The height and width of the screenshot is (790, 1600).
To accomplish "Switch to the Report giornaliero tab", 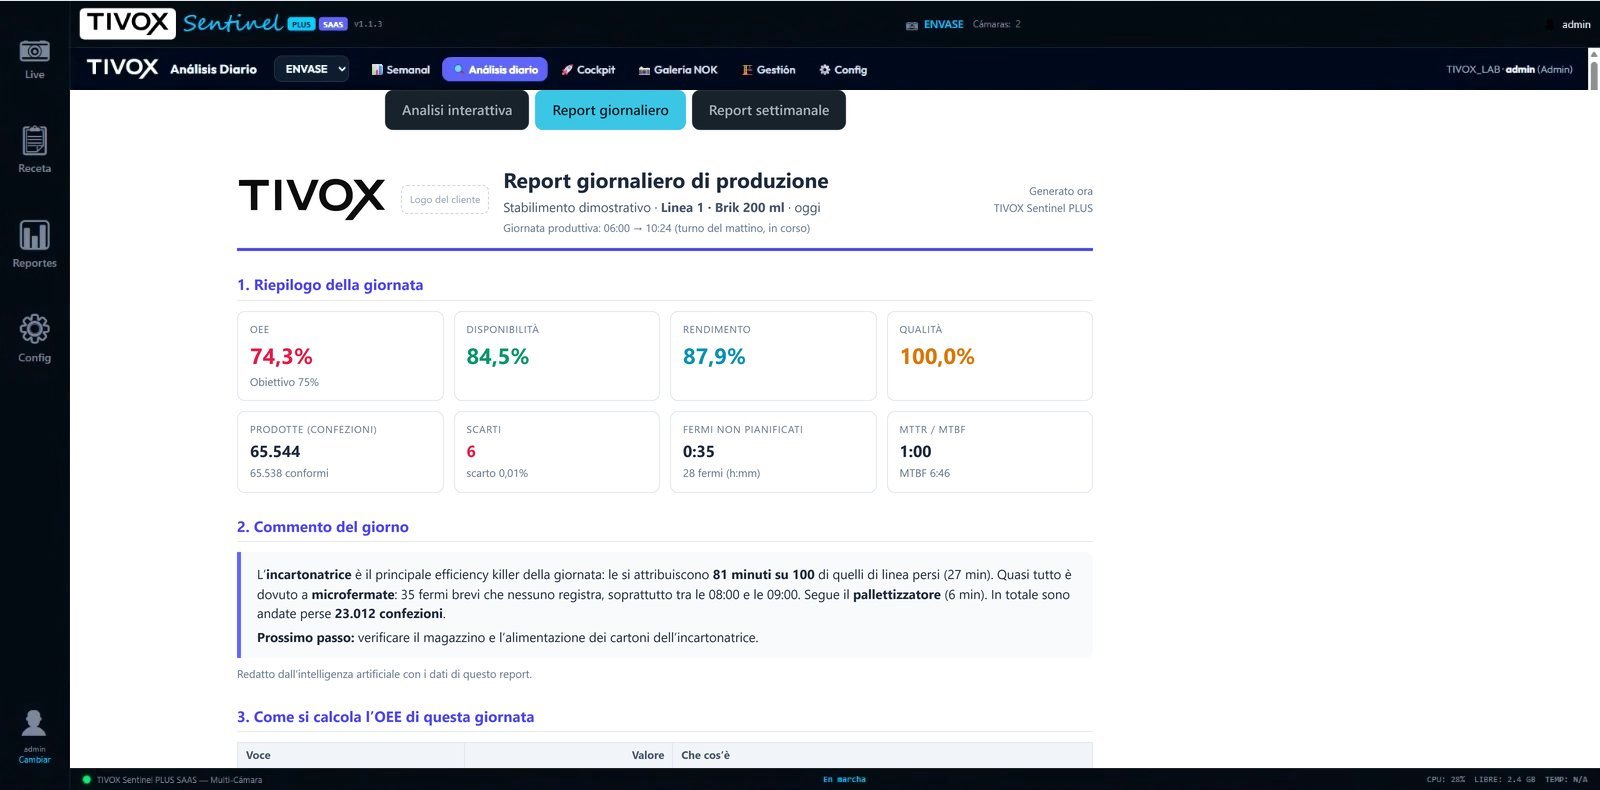I will (610, 110).
